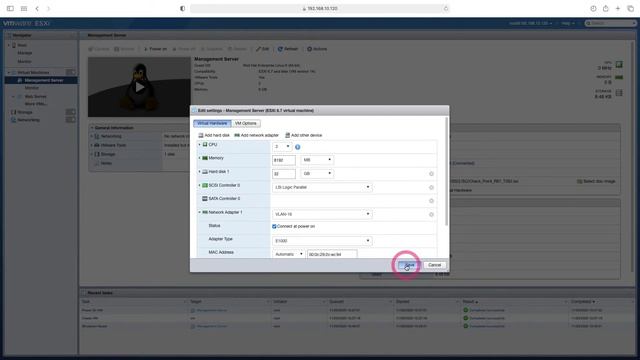The image size is (640, 360).
Task: Open Storage in the Navigator
Action: tap(24, 112)
